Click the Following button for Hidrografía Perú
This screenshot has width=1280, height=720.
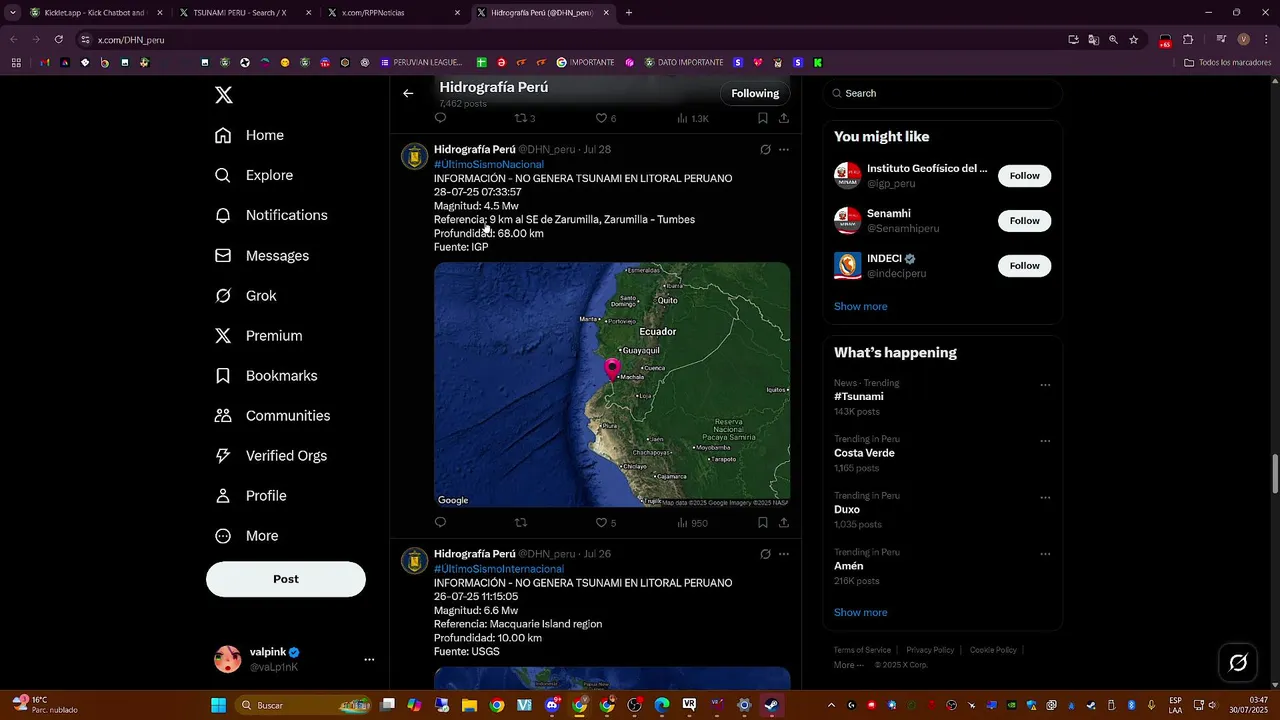(755, 93)
